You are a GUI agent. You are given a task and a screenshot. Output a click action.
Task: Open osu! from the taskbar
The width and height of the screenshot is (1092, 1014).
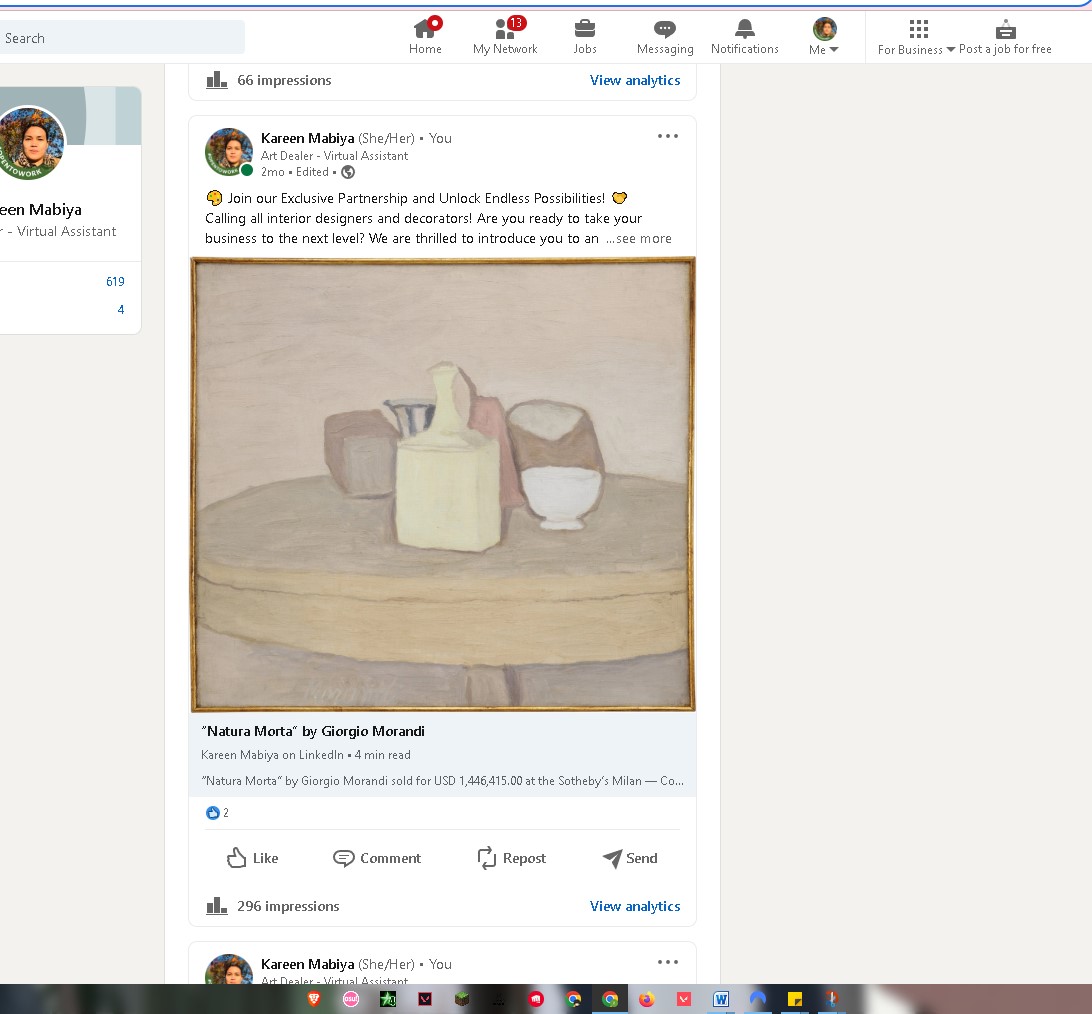pos(351,999)
